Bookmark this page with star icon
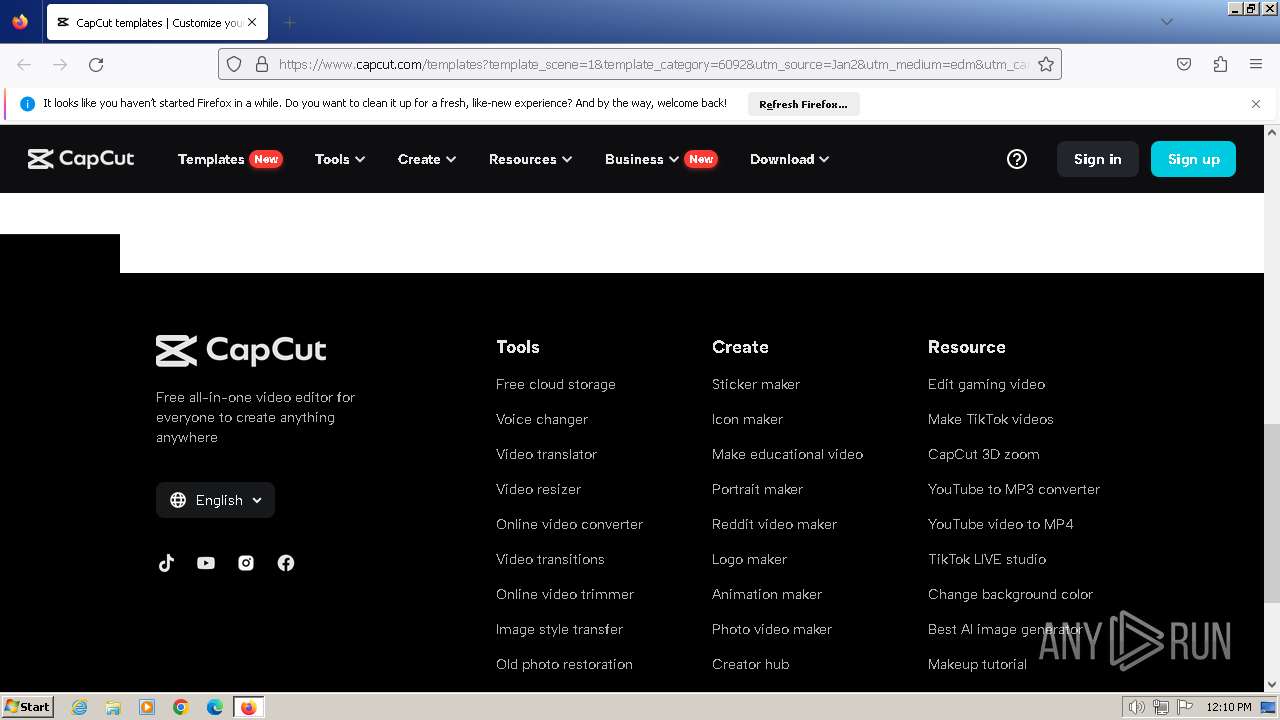The image size is (1280, 720). pyautogui.click(x=1046, y=64)
